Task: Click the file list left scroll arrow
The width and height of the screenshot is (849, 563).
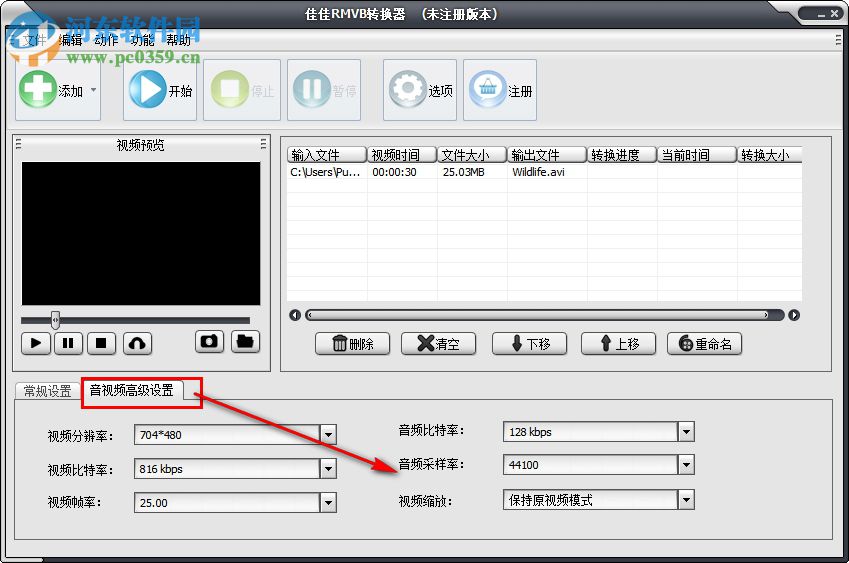Action: click(295, 315)
